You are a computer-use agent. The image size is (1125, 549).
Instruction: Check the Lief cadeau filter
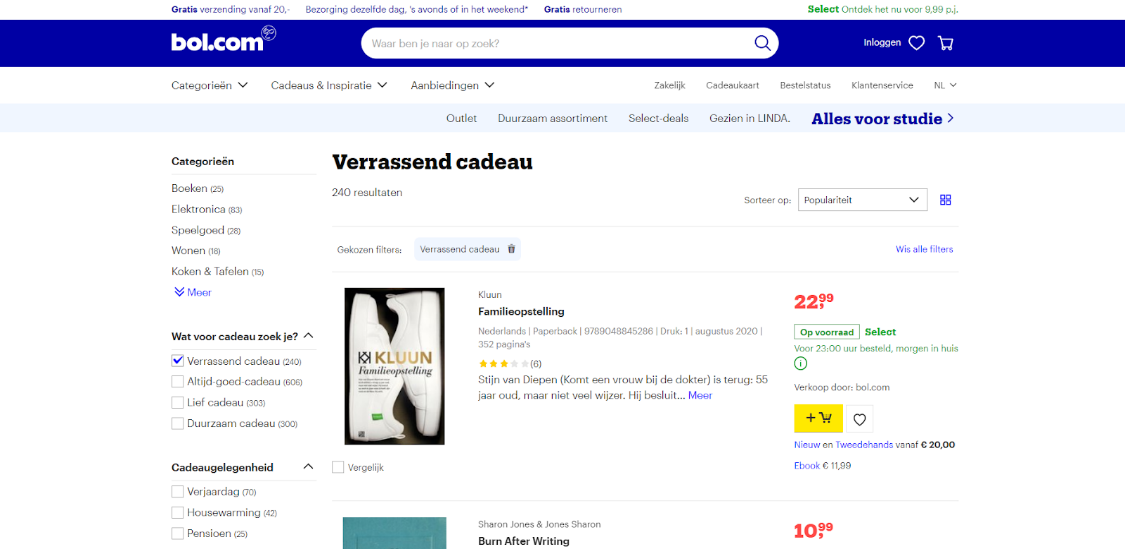pyautogui.click(x=178, y=403)
